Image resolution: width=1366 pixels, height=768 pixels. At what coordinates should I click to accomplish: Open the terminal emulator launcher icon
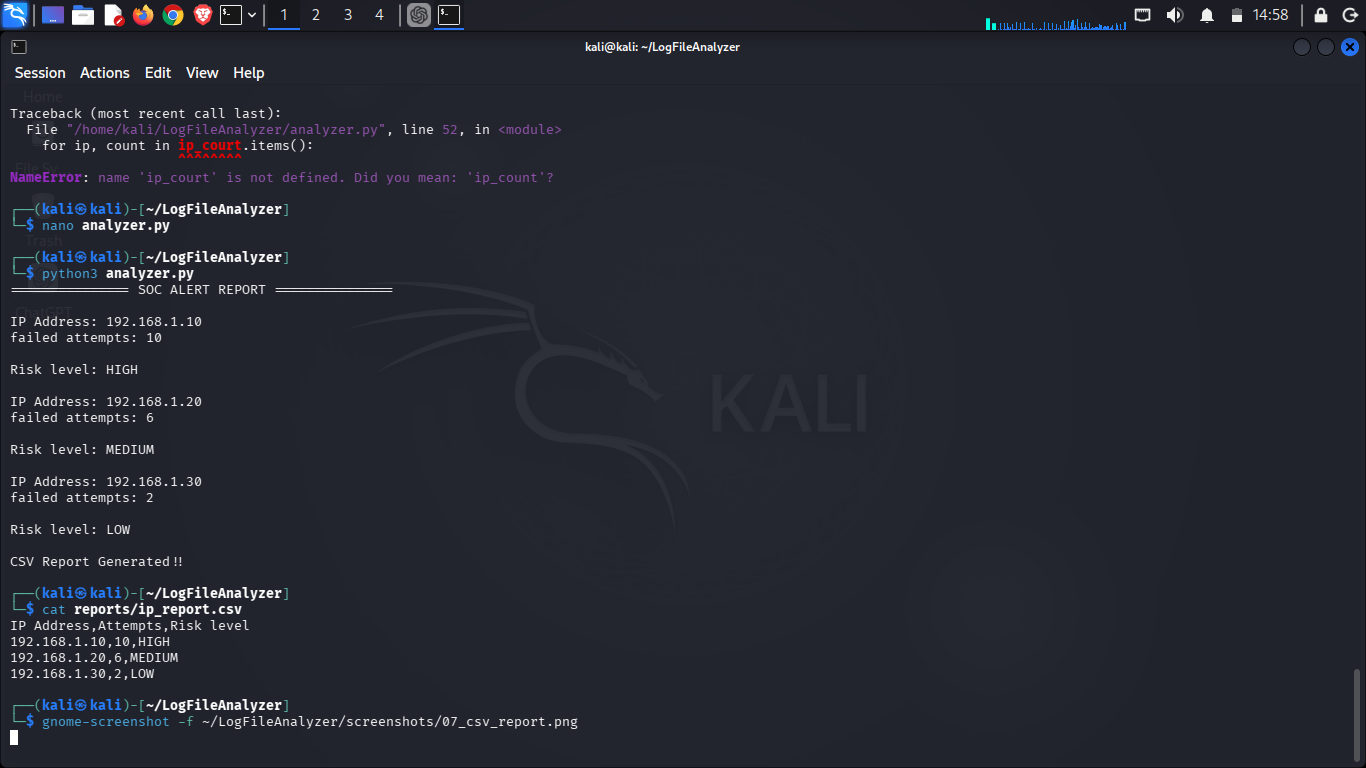point(231,15)
